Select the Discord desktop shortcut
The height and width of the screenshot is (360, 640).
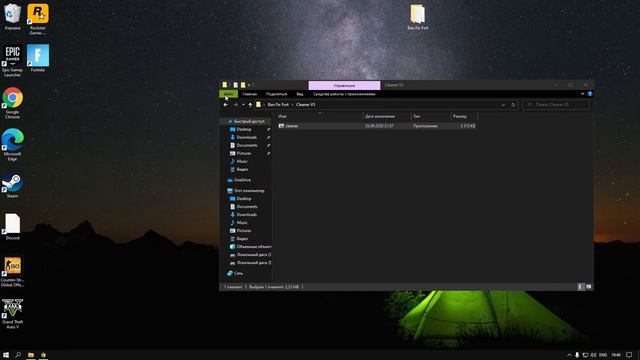(x=12, y=227)
